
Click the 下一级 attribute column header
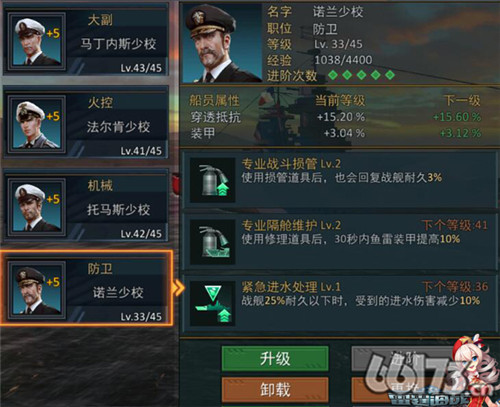tap(462, 100)
